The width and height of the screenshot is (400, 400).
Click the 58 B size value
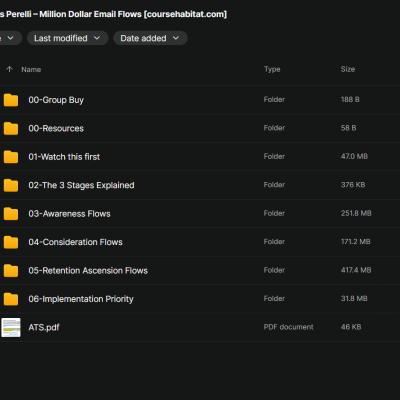tap(348, 128)
